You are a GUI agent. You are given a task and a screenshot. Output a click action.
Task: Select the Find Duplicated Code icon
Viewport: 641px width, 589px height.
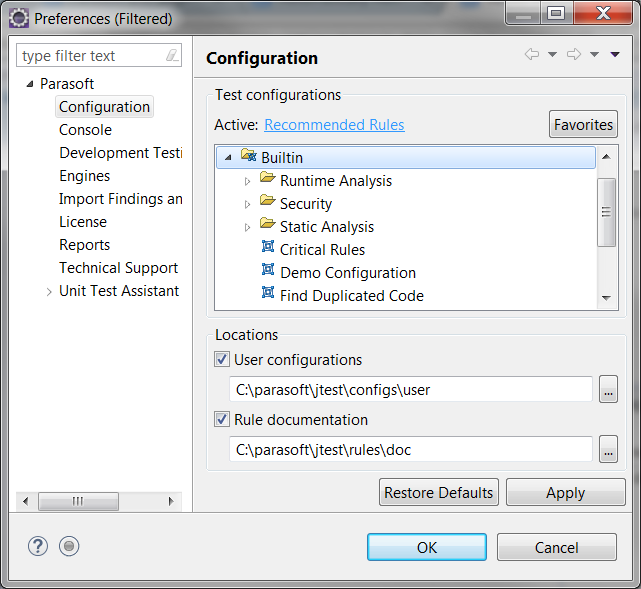coord(268,292)
